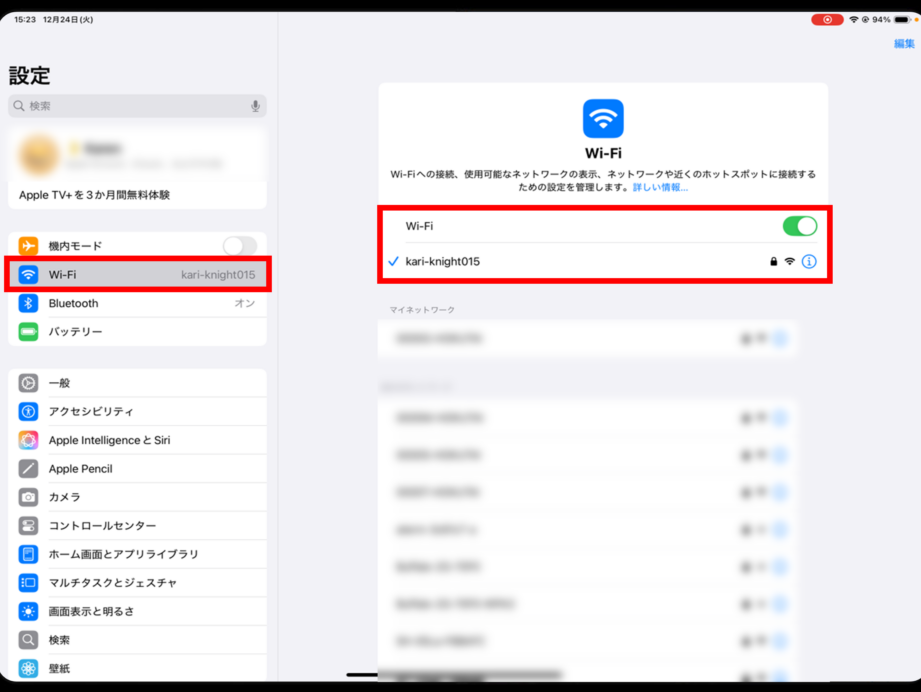This screenshot has height=692, width=921.
Task: Click the battery indicator in the status bar
Action: pyautogui.click(x=902, y=20)
